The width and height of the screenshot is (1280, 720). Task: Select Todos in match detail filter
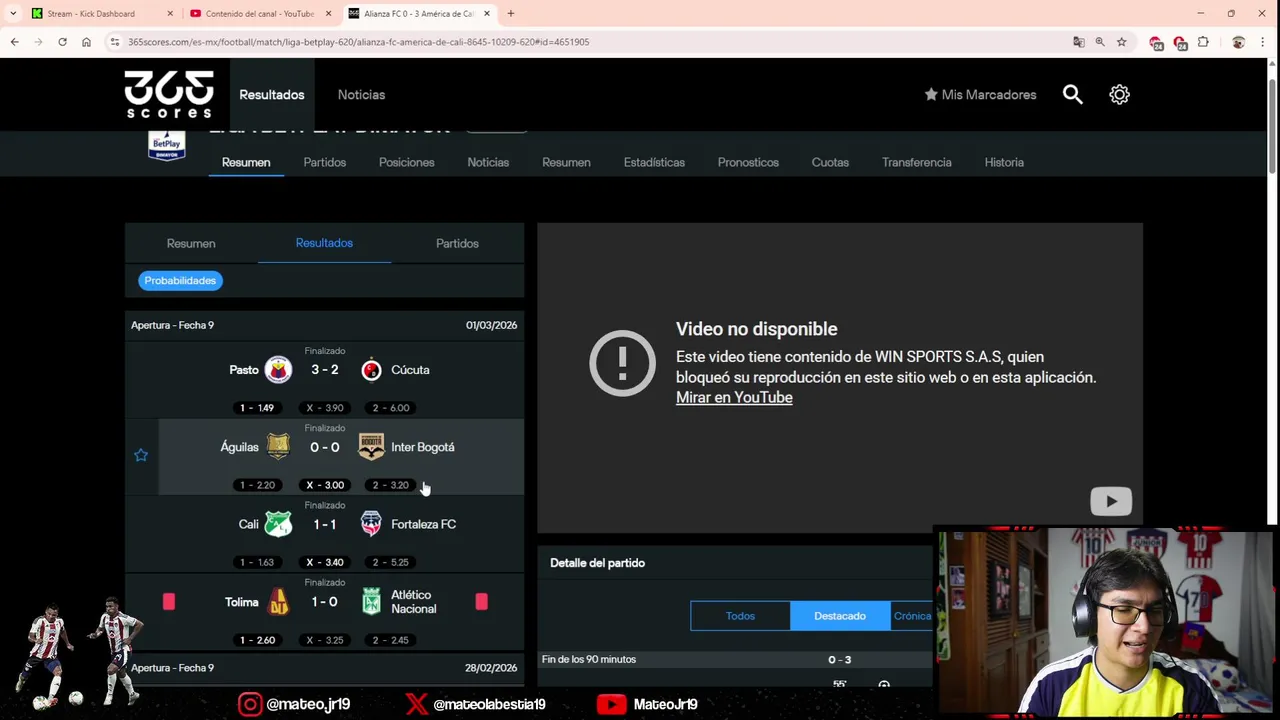click(740, 616)
